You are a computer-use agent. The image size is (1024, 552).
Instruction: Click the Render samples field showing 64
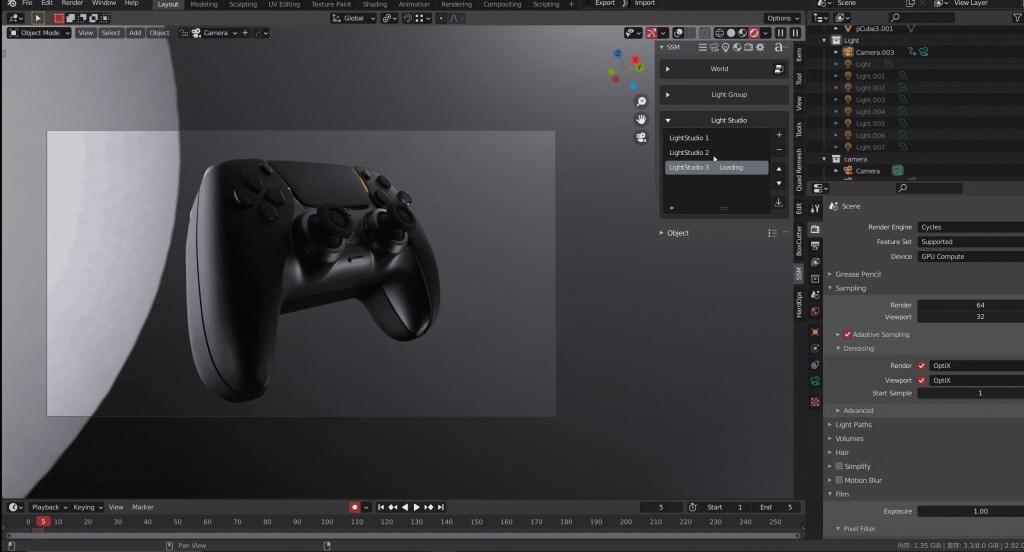click(x=970, y=305)
